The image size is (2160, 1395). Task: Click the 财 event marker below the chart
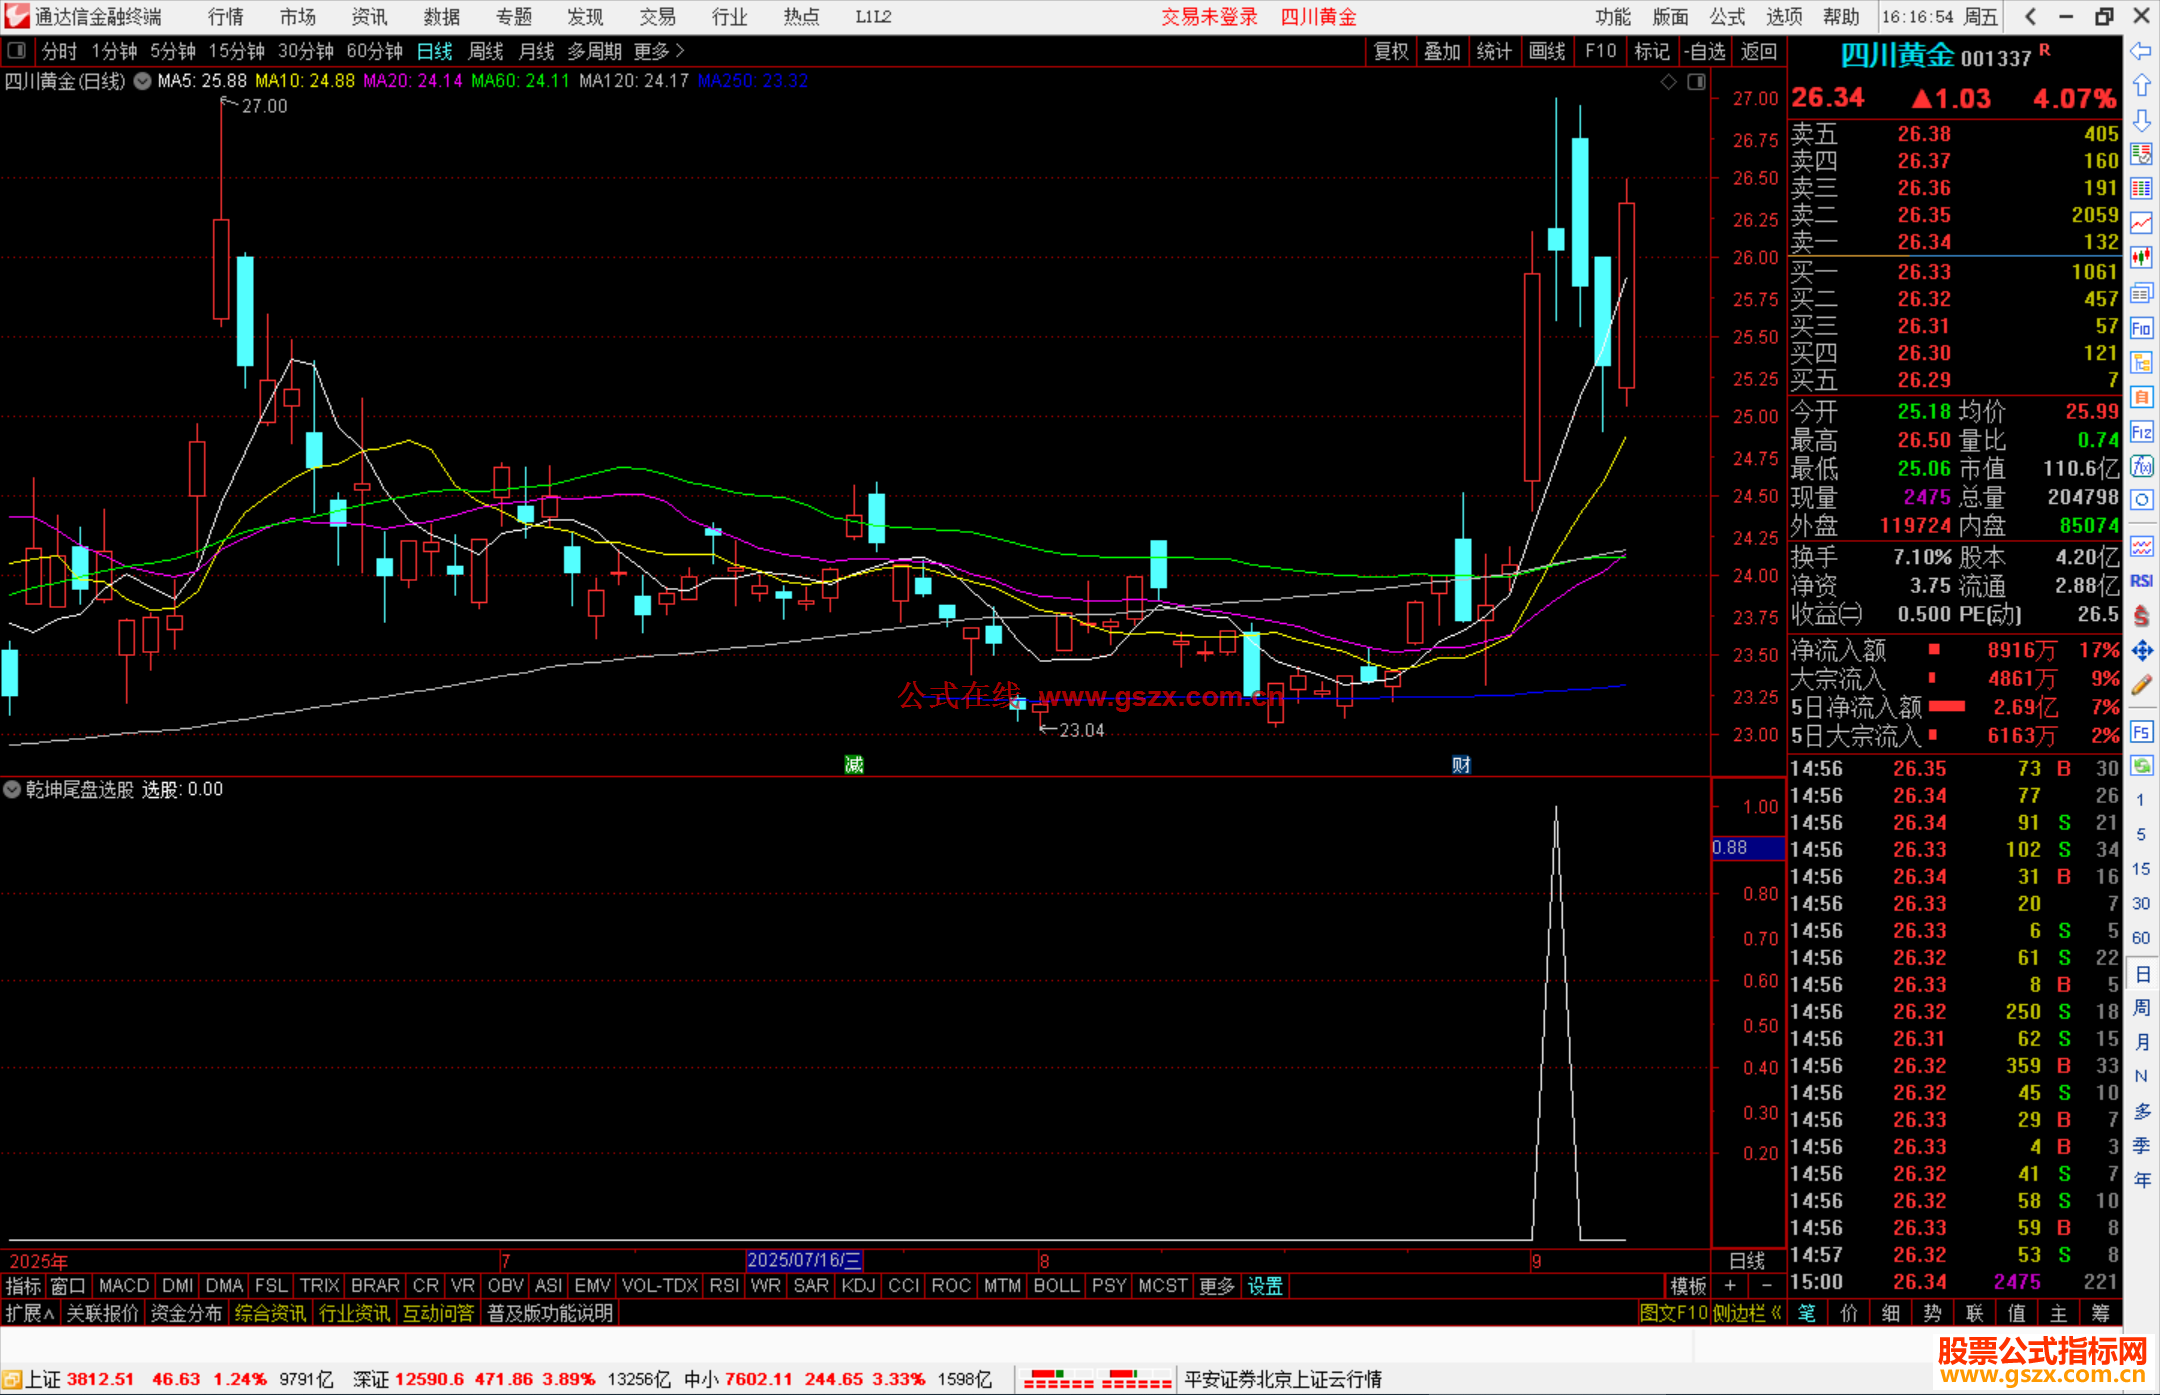[1461, 765]
